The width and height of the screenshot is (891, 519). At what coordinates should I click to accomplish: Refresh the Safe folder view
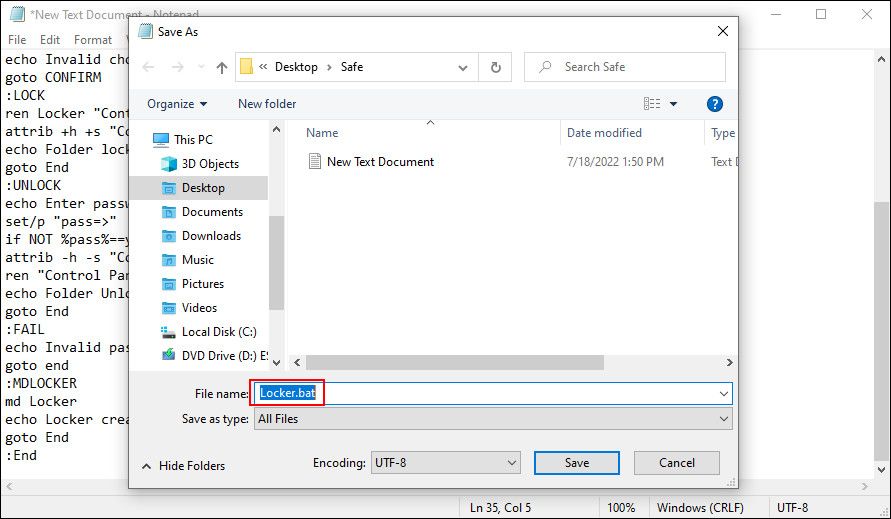tap(496, 67)
